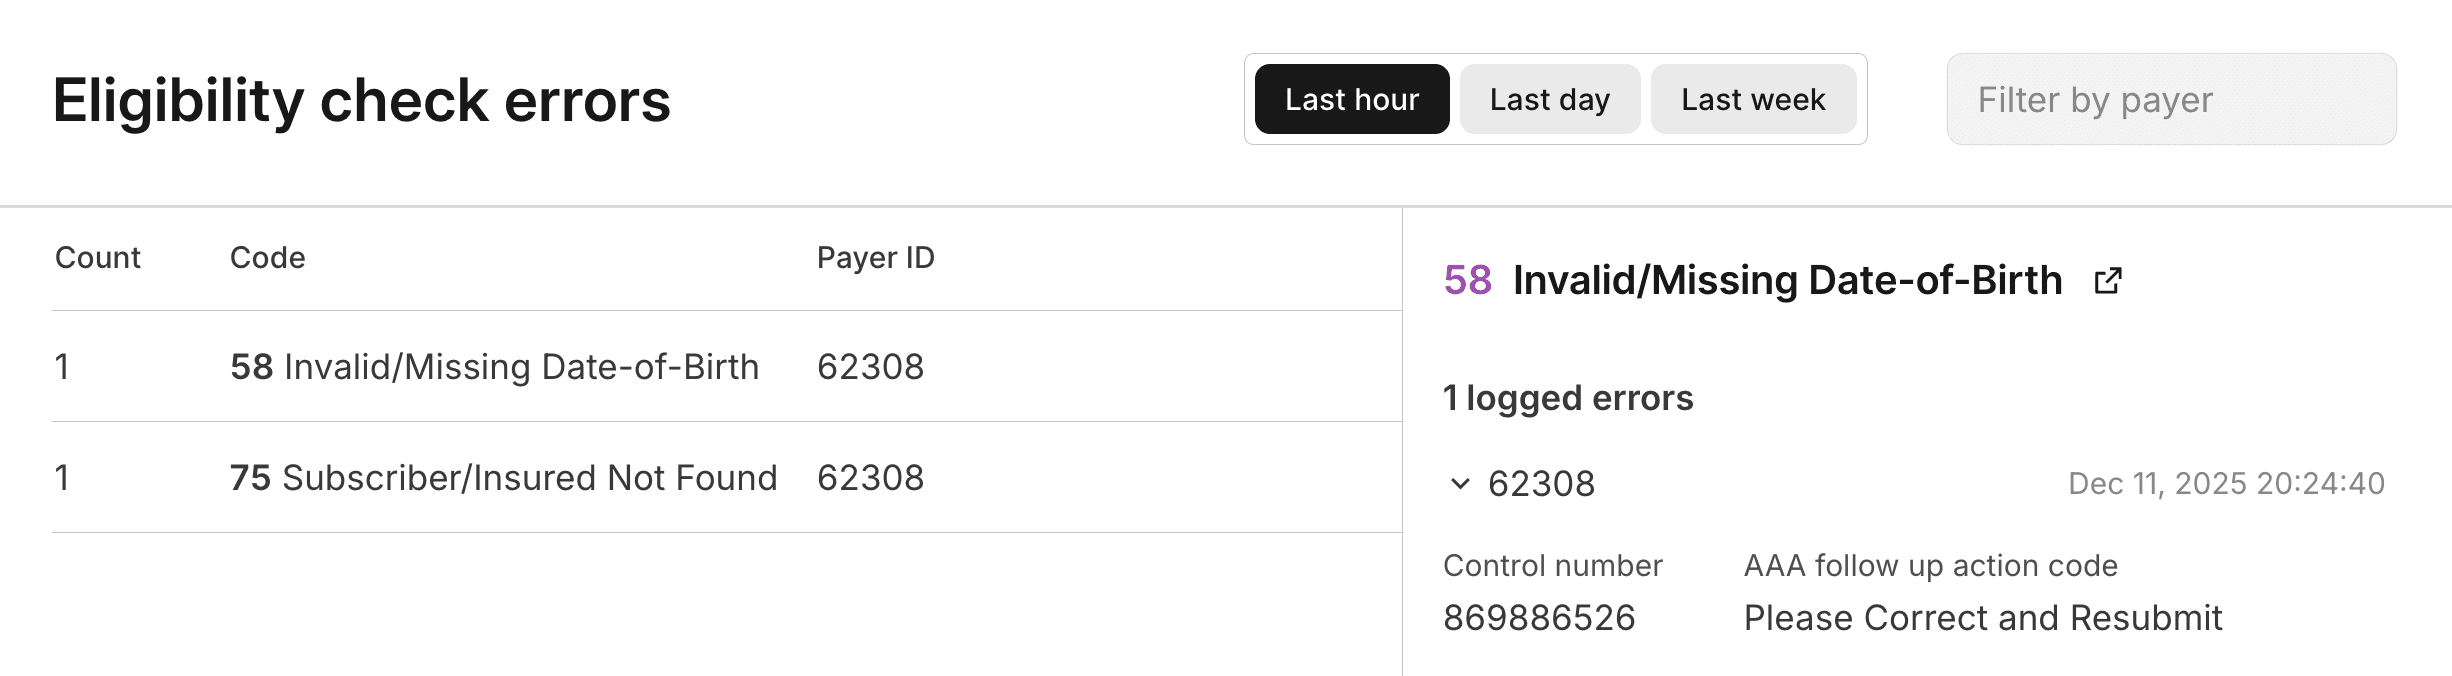Screen dimensions: 2452x676
Task: Click Please Correct and Resubmit text
Action: [x=1982, y=618]
